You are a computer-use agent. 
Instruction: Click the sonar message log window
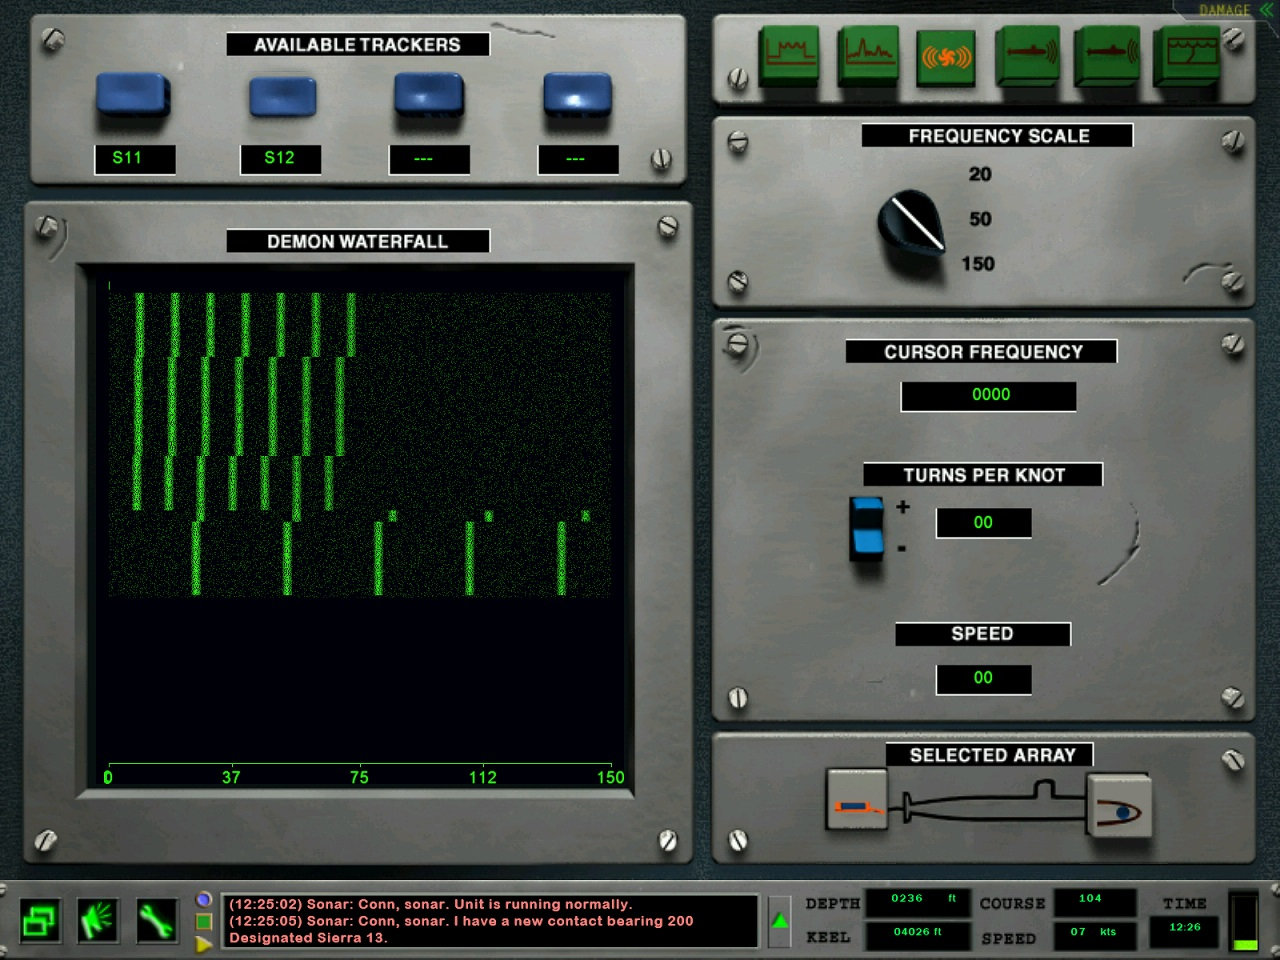tap(489, 921)
